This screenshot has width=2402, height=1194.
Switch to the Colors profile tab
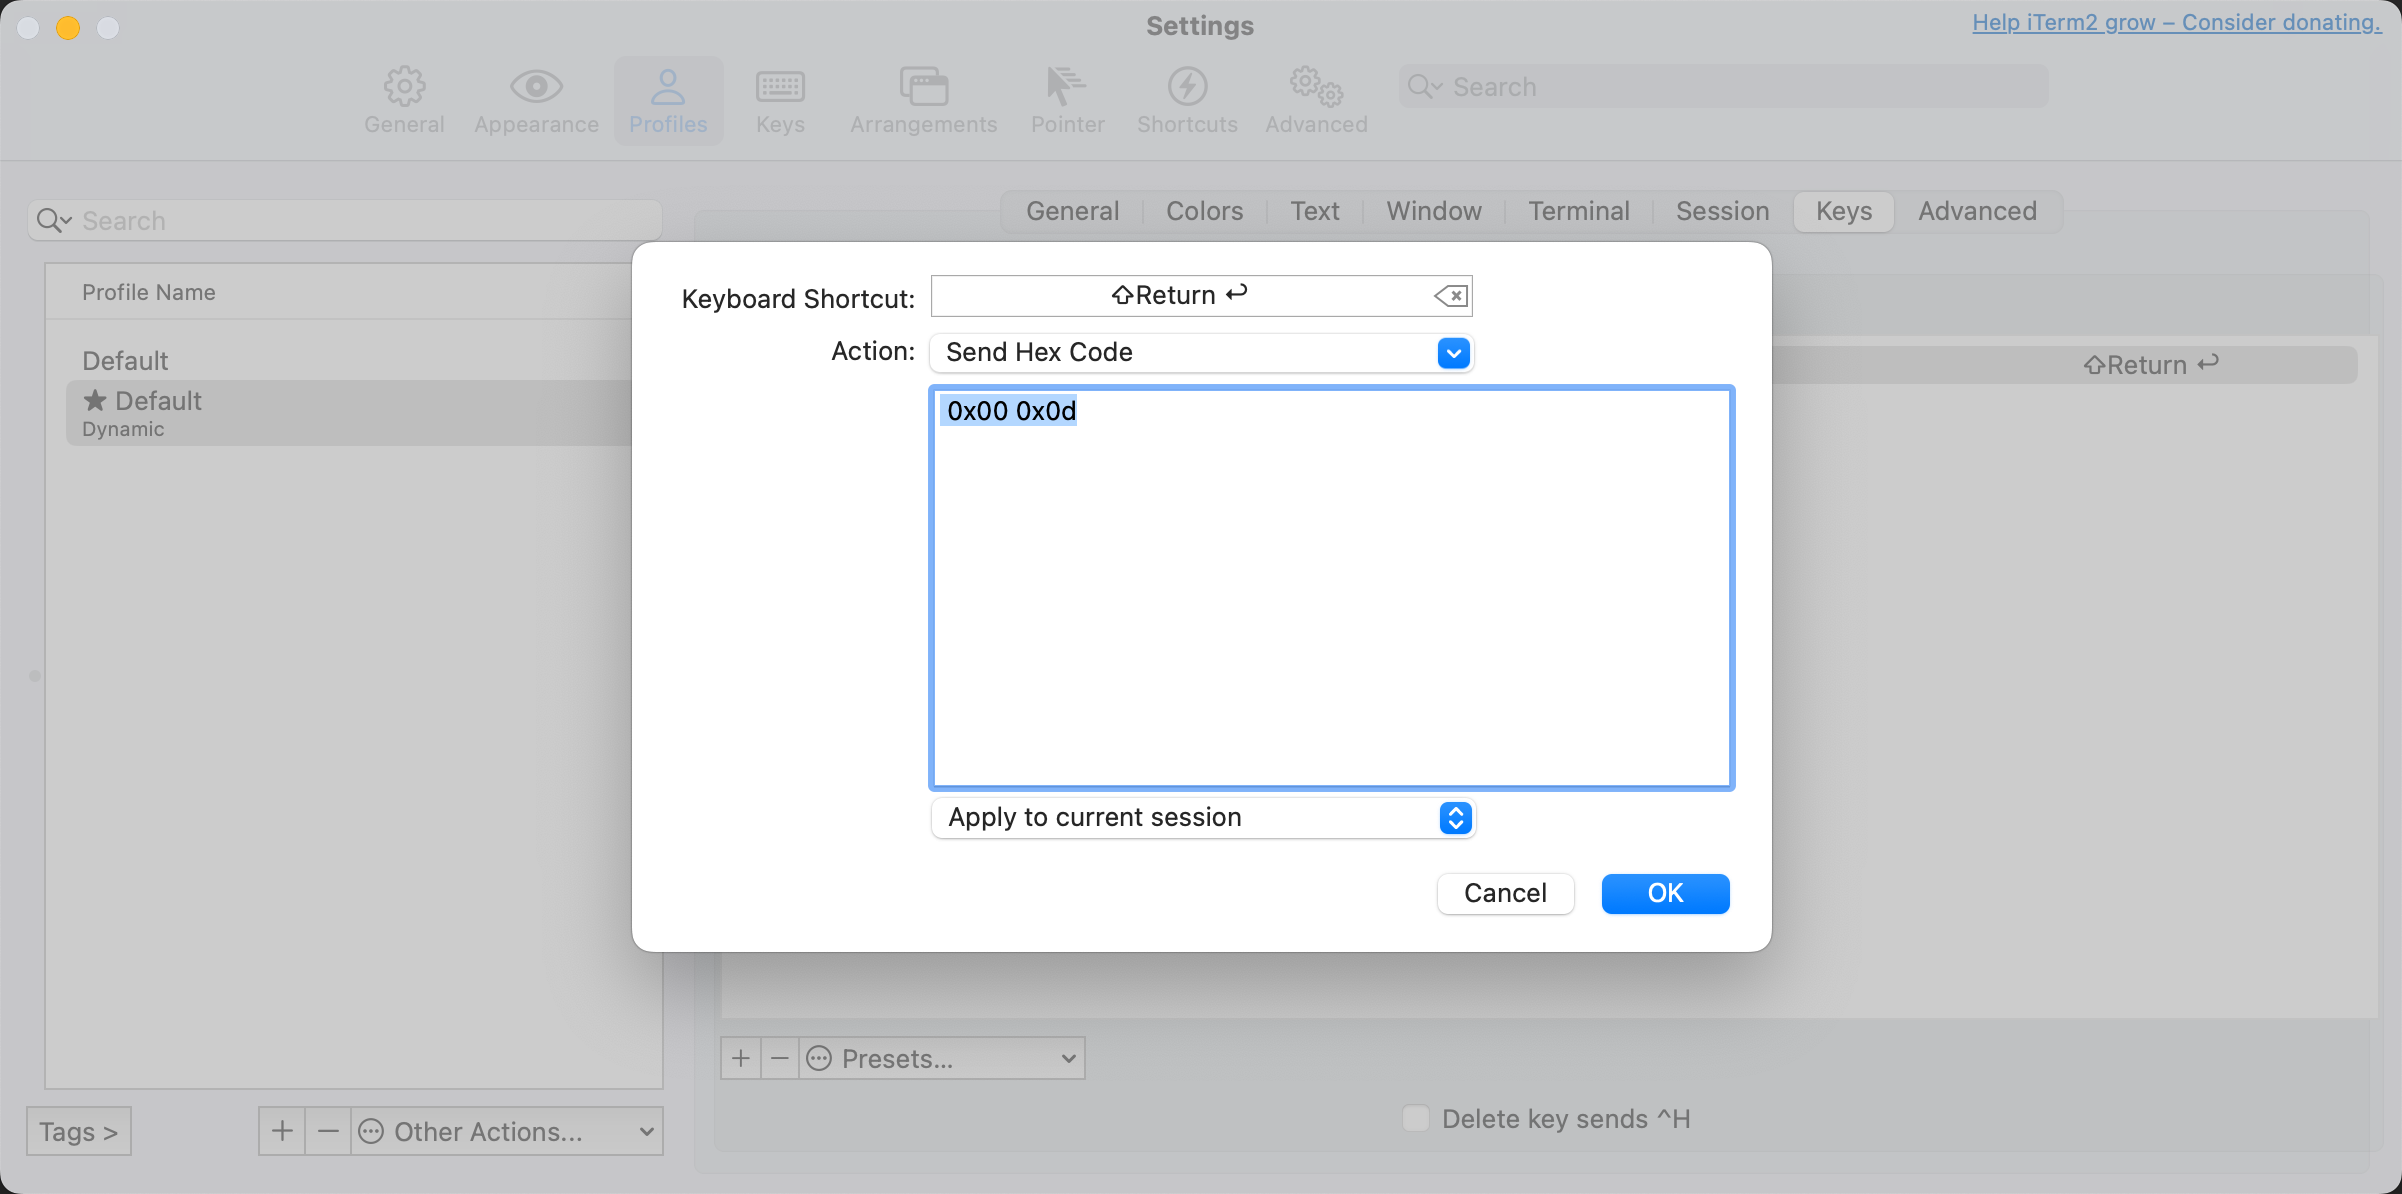point(1204,211)
